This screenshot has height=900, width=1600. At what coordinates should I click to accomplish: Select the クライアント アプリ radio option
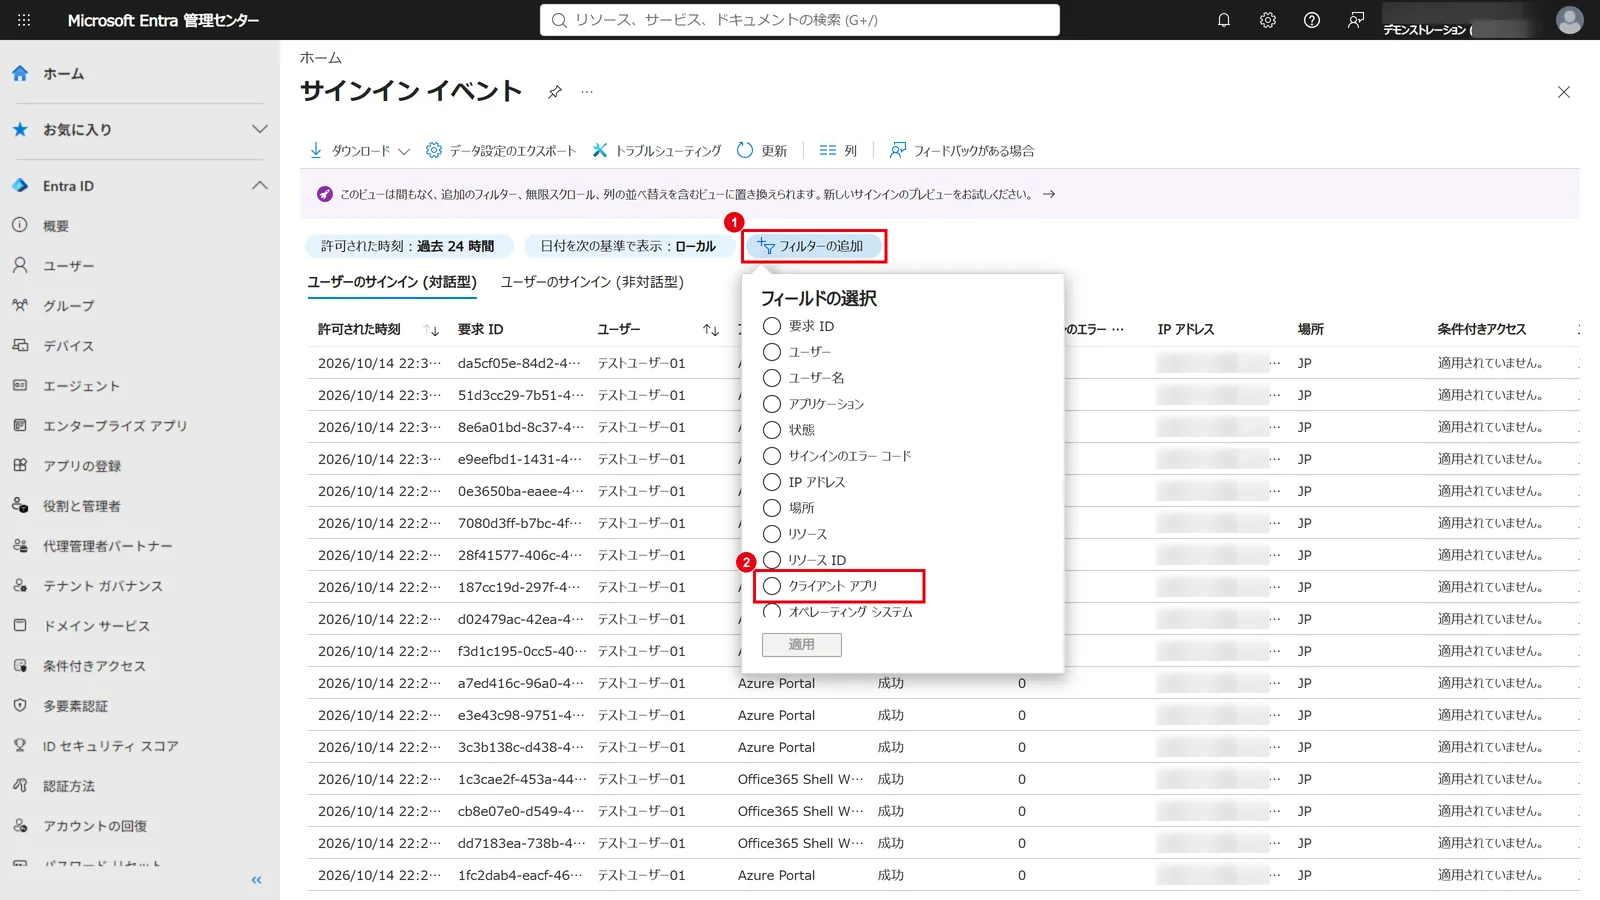(772, 586)
